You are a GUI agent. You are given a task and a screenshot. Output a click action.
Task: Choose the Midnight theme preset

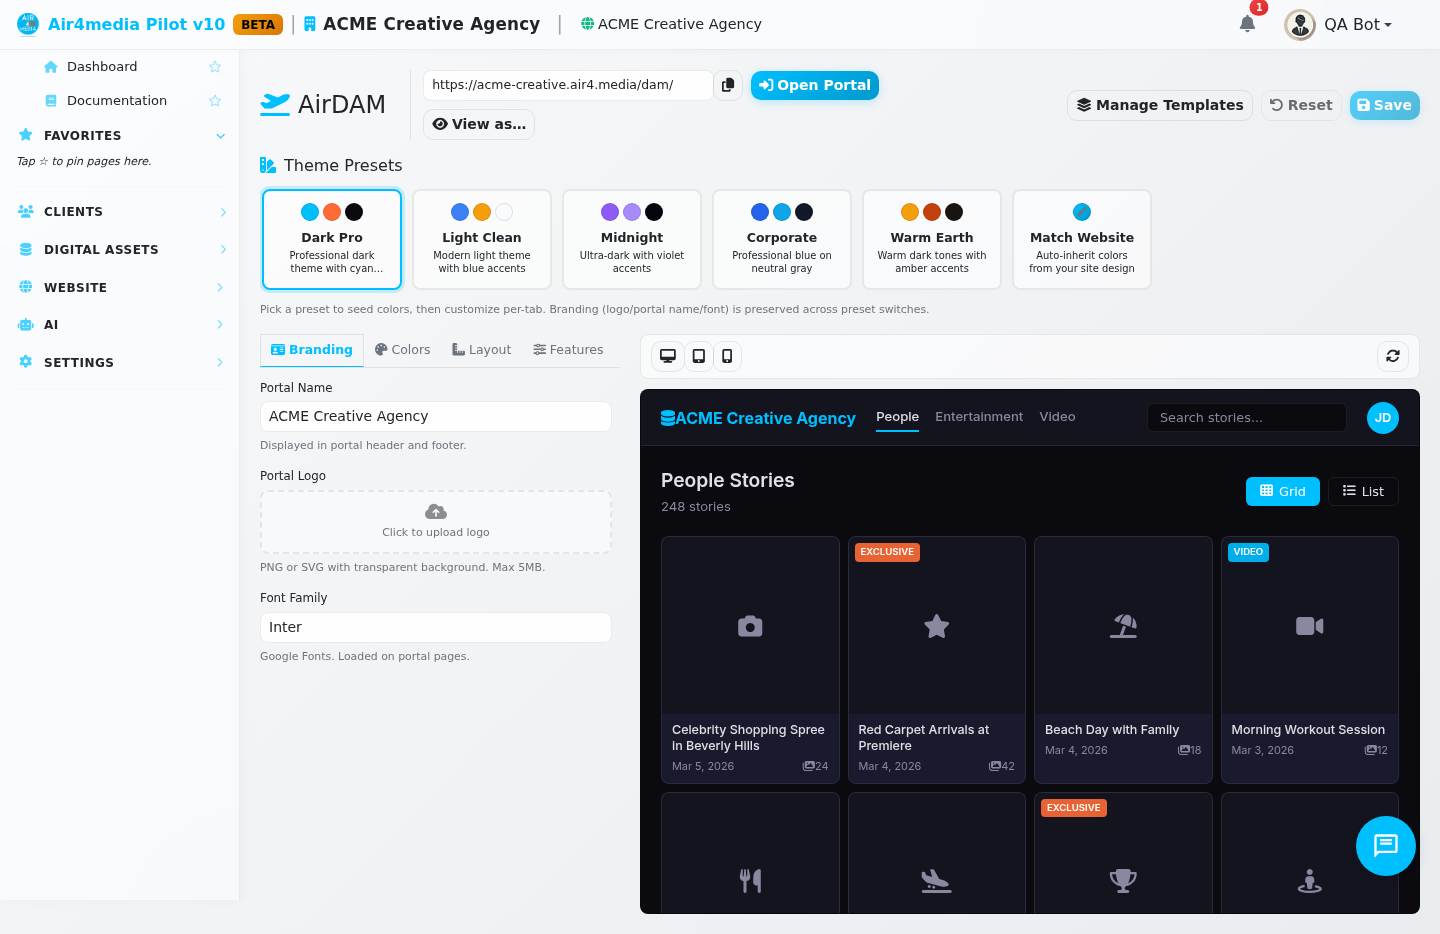click(x=632, y=240)
